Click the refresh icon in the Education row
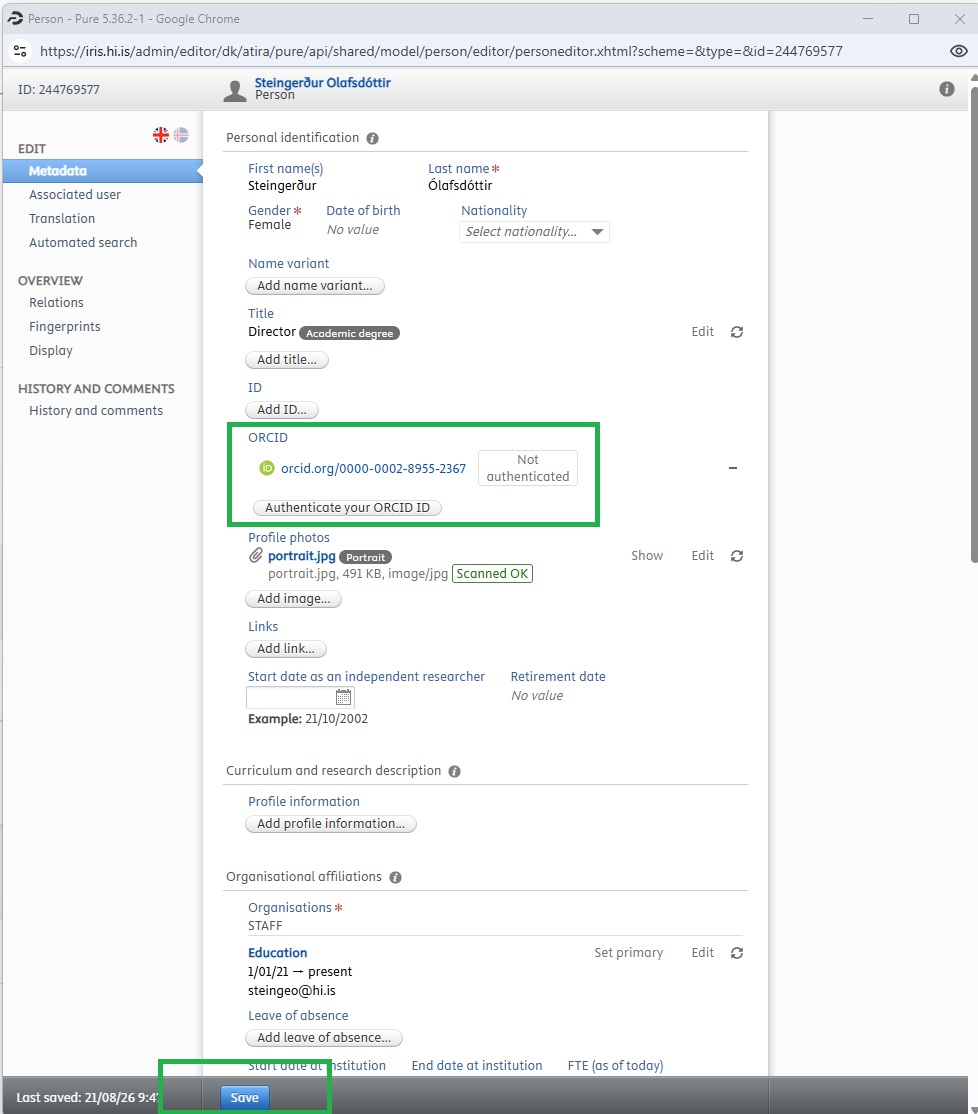 pyautogui.click(x=737, y=953)
